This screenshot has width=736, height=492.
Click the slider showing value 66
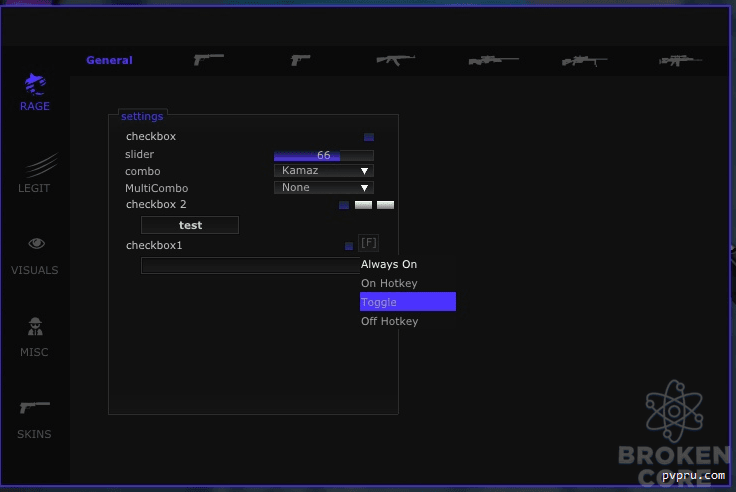(324, 155)
